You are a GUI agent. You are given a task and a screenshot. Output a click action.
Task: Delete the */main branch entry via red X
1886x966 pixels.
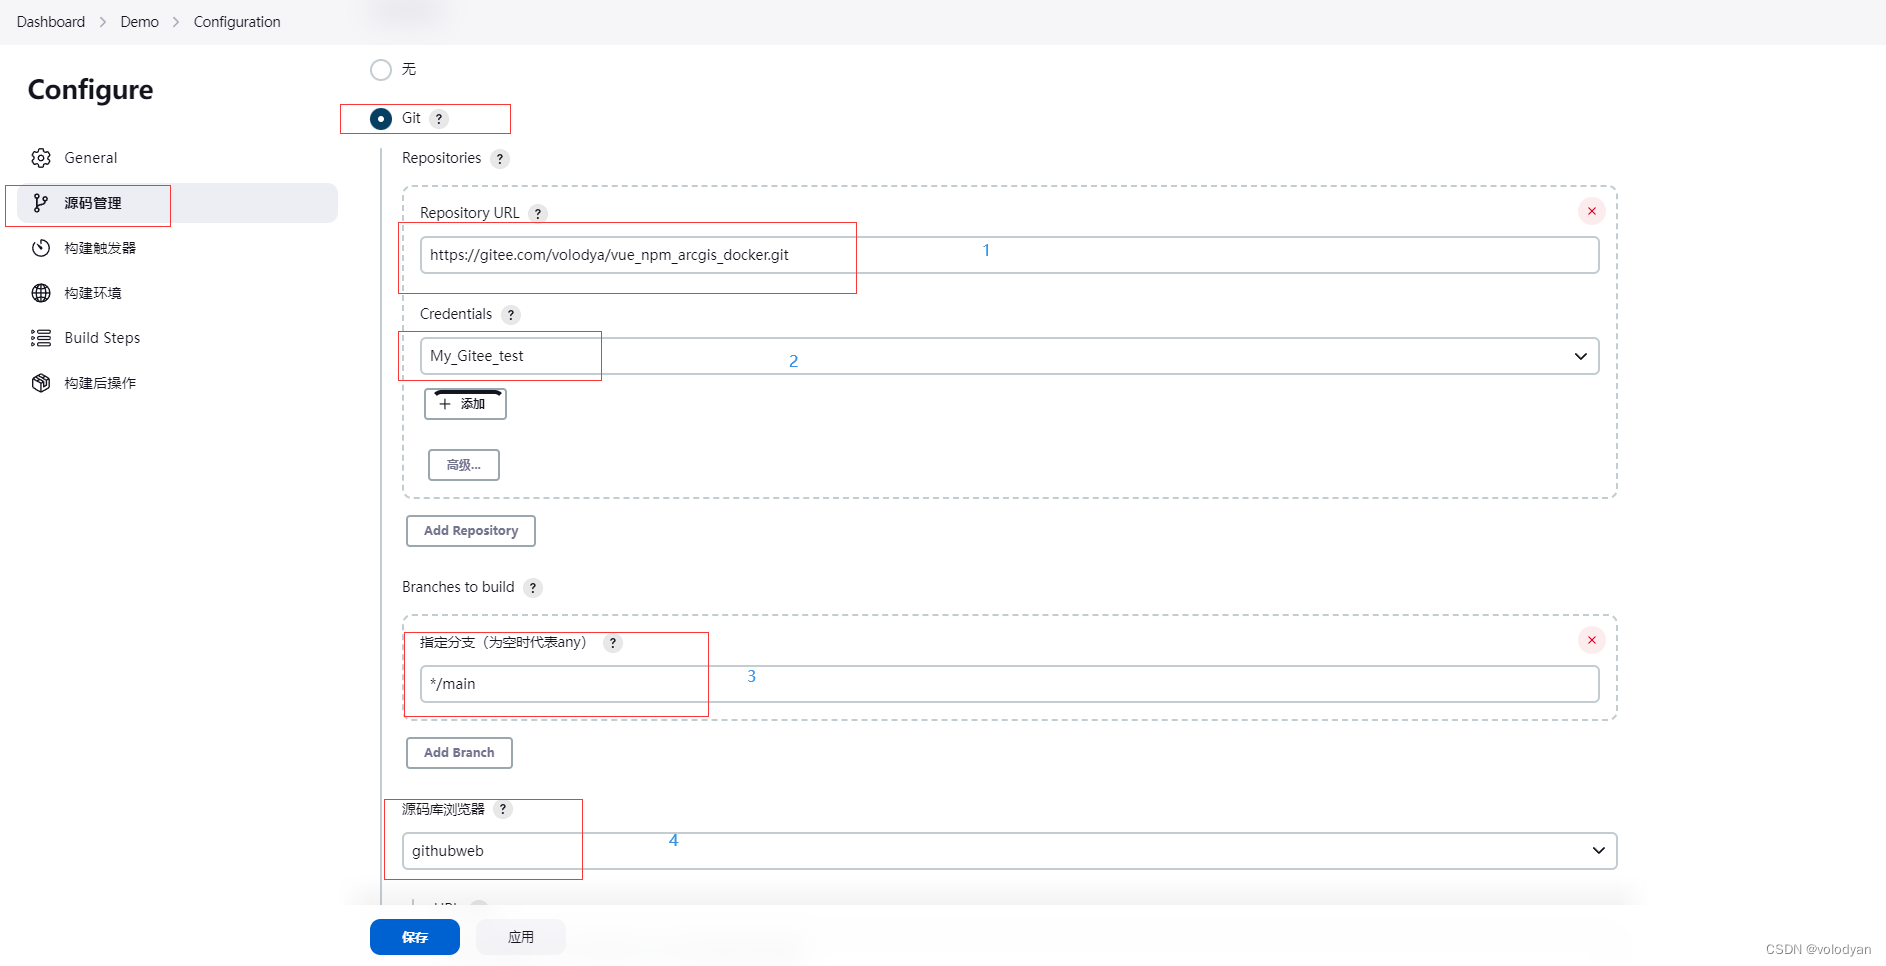[1591, 640]
